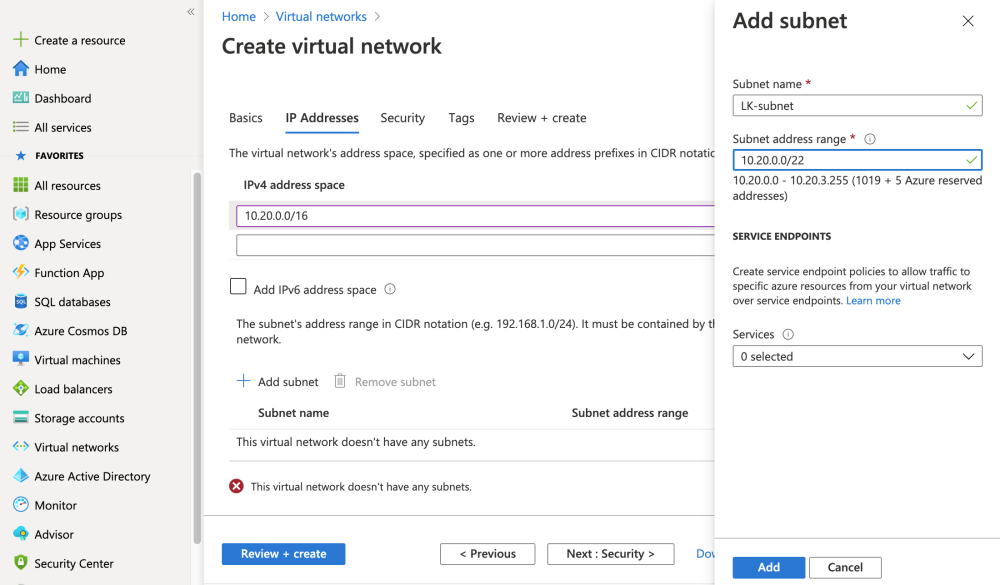
Task: Click the Subnet name input field
Action: pyautogui.click(x=848, y=105)
